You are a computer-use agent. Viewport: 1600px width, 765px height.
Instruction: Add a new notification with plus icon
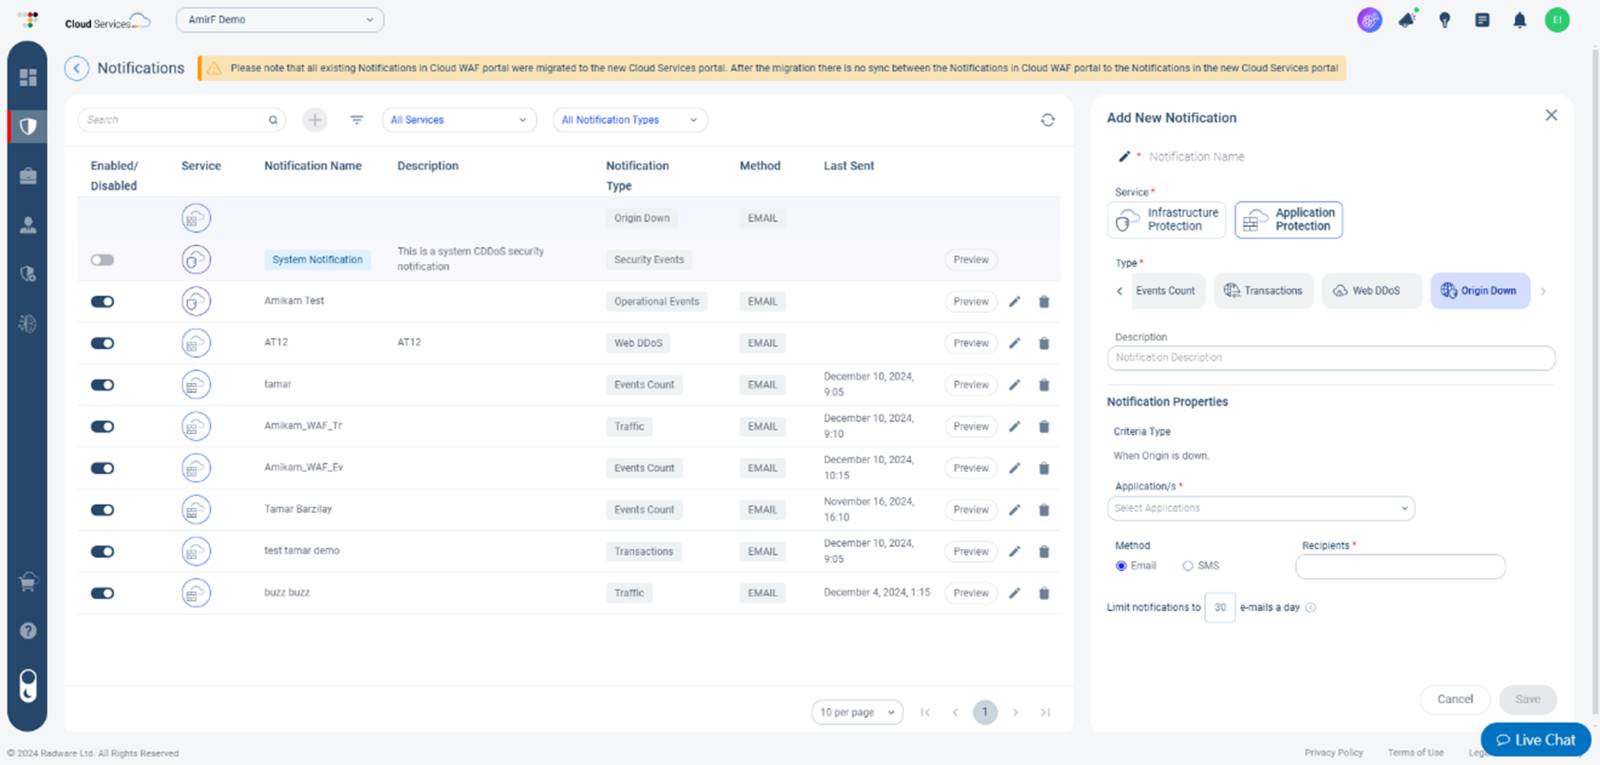[x=315, y=120]
